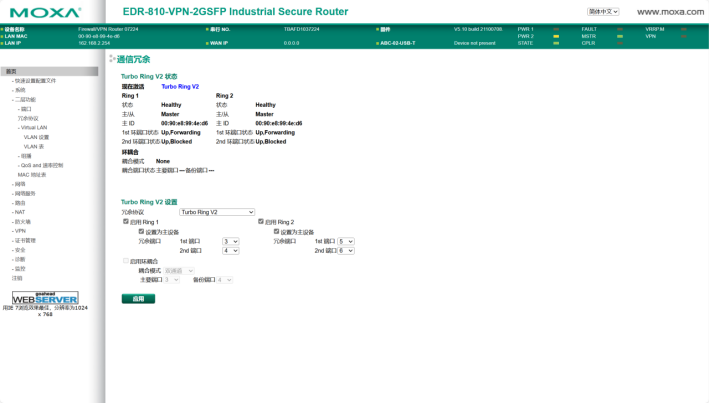Image resolution: width=709 pixels, height=403 pixels.
Task: Expand 网络 in the sidebar
Action: click(20, 184)
